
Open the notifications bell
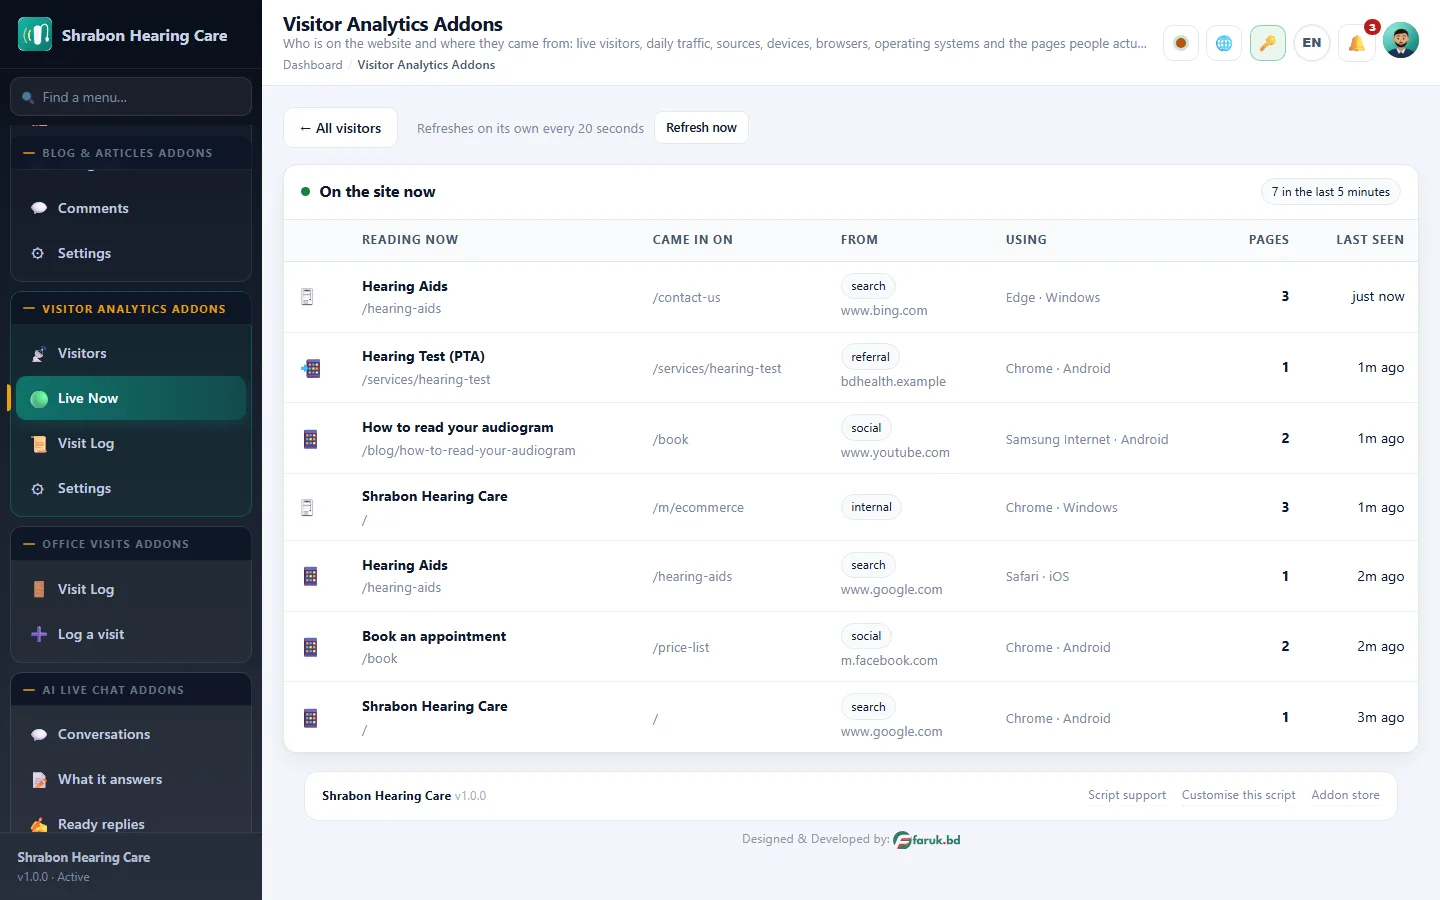click(1357, 43)
